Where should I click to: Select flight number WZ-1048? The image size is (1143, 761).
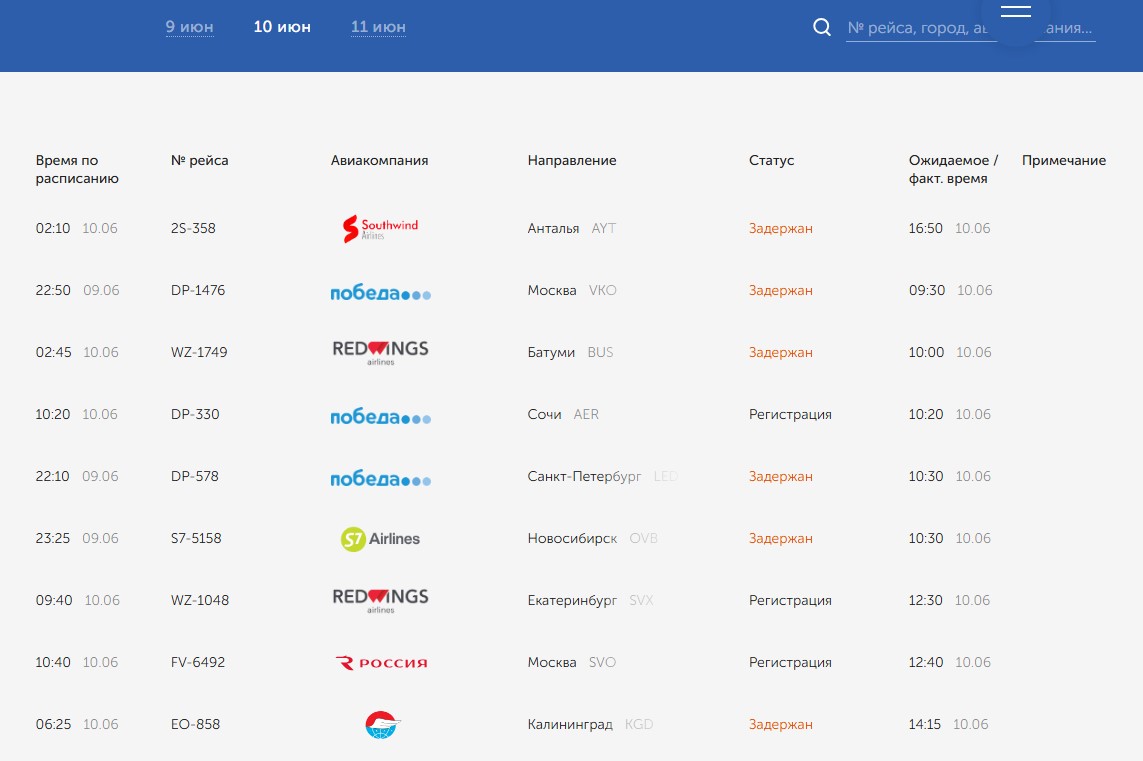point(200,600)
